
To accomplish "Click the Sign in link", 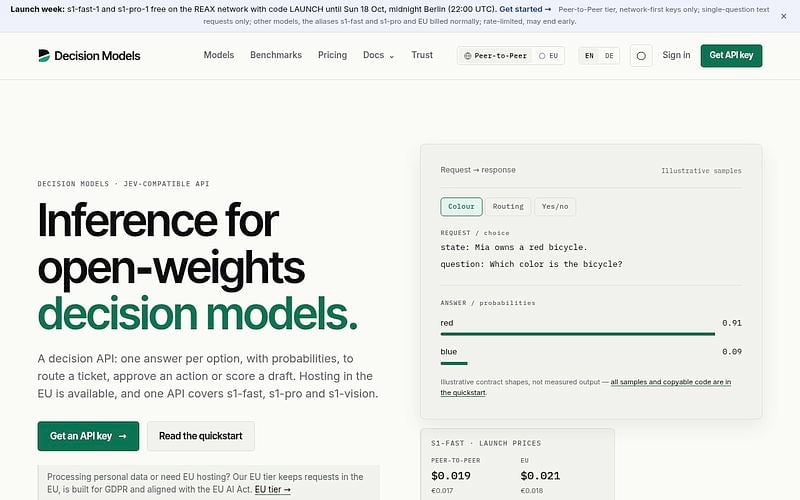I will coord(676,55).
